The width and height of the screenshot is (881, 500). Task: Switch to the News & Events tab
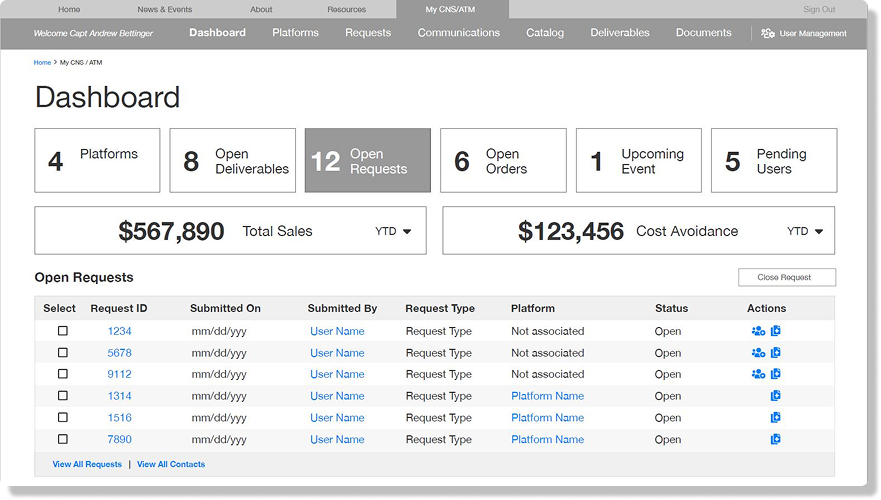(x=164, y=9)
